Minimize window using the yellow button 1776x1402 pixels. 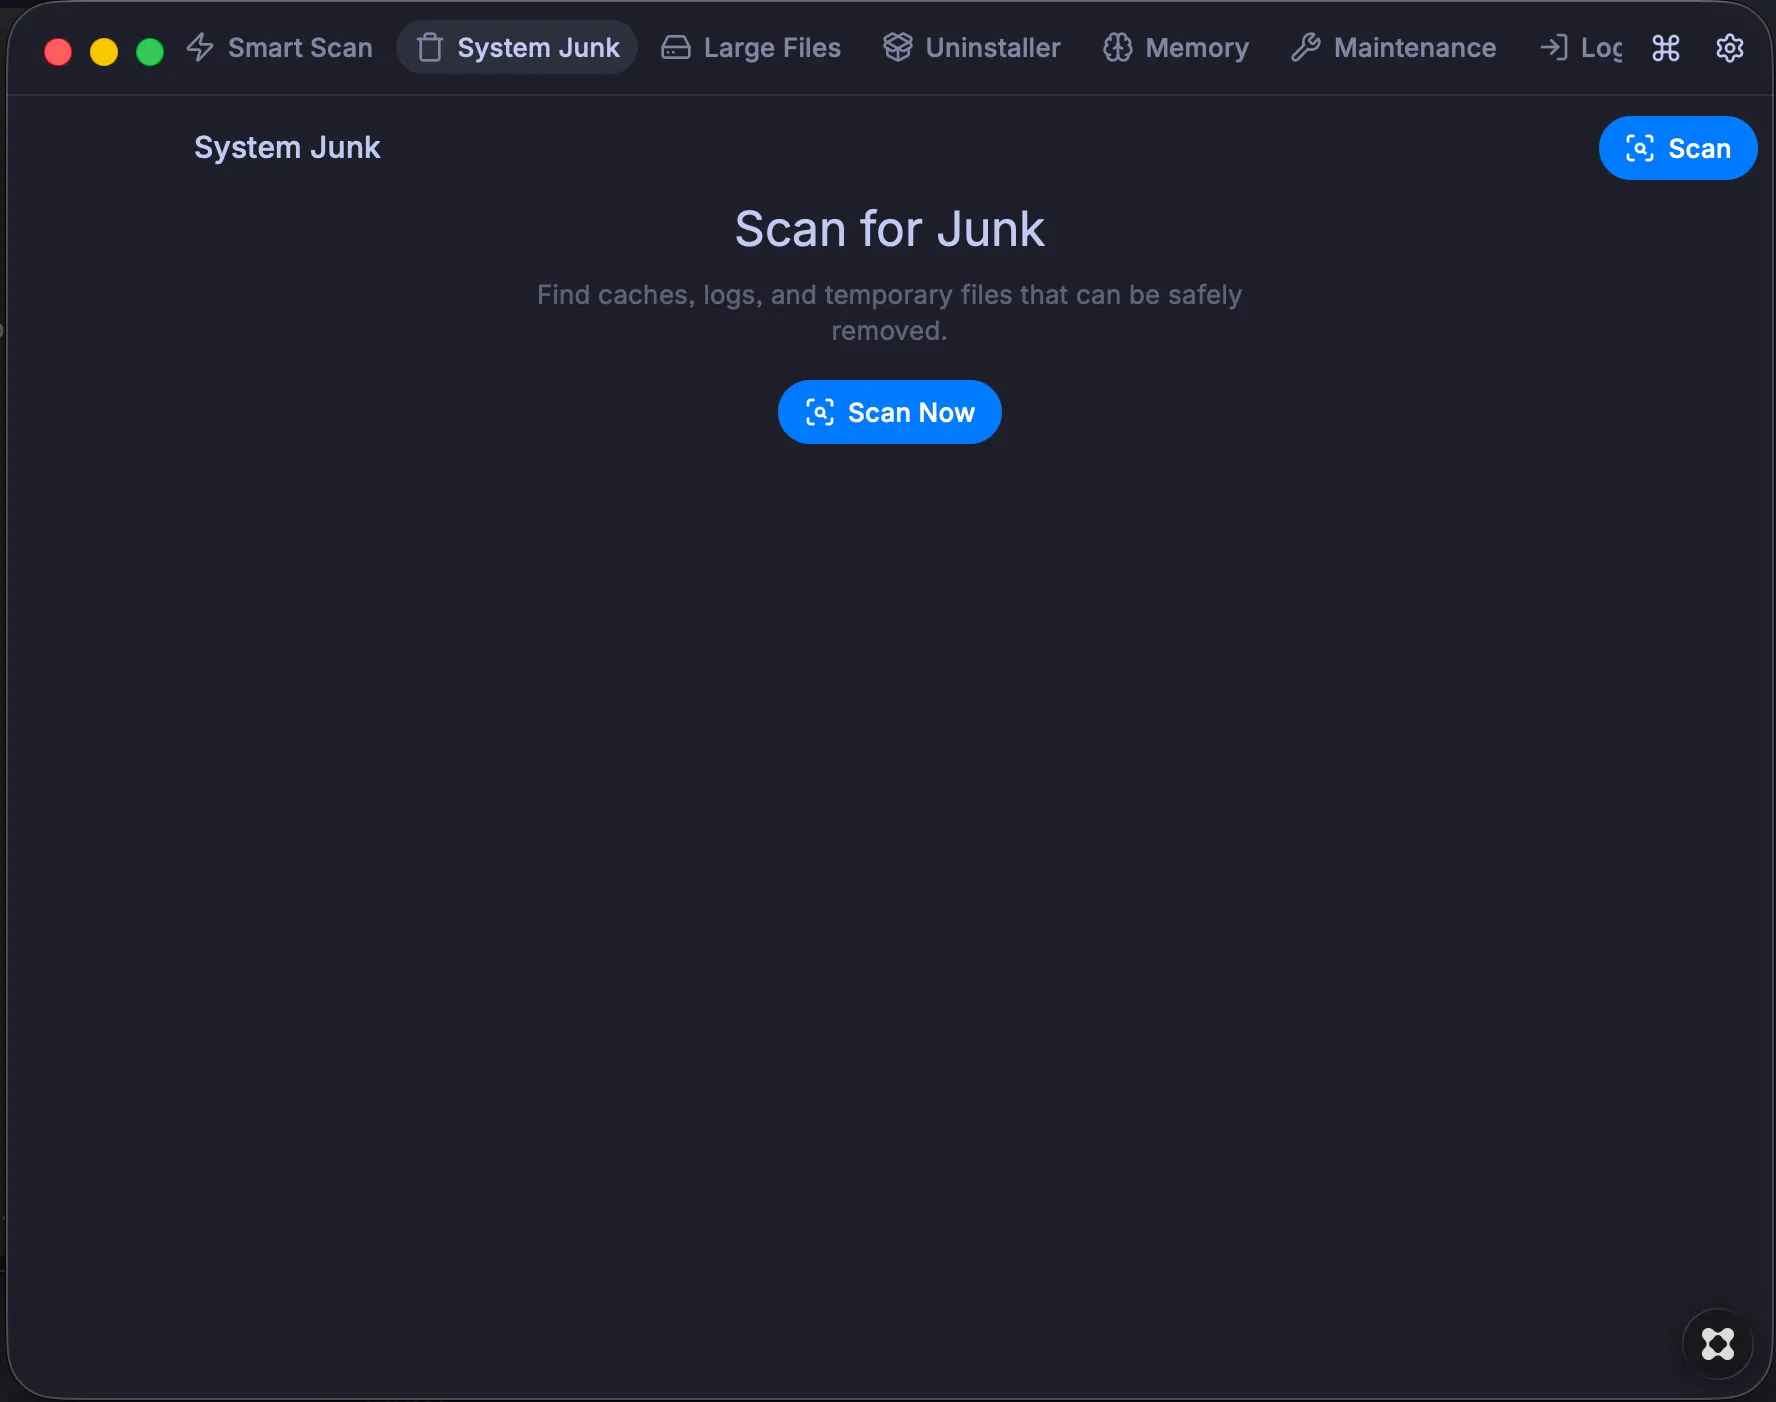click(104, 52)
